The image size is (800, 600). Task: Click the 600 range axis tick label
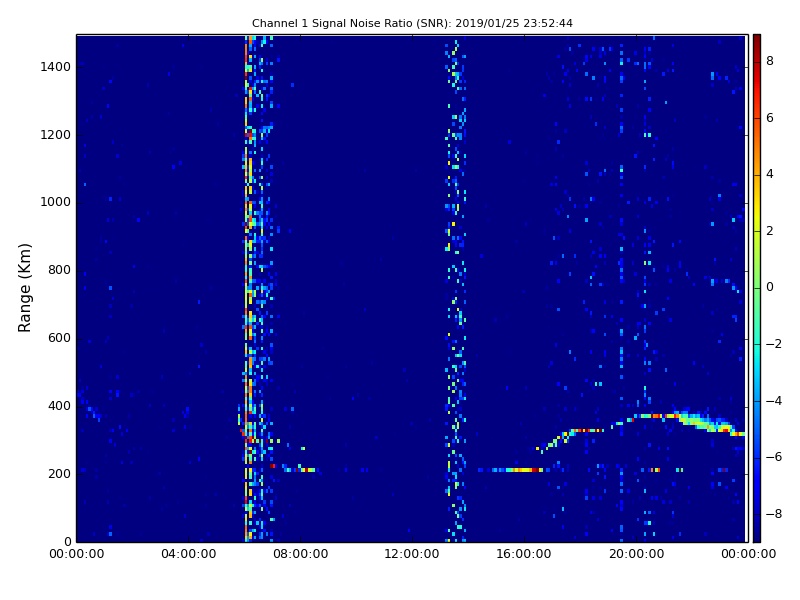click(x=59, y=338)
